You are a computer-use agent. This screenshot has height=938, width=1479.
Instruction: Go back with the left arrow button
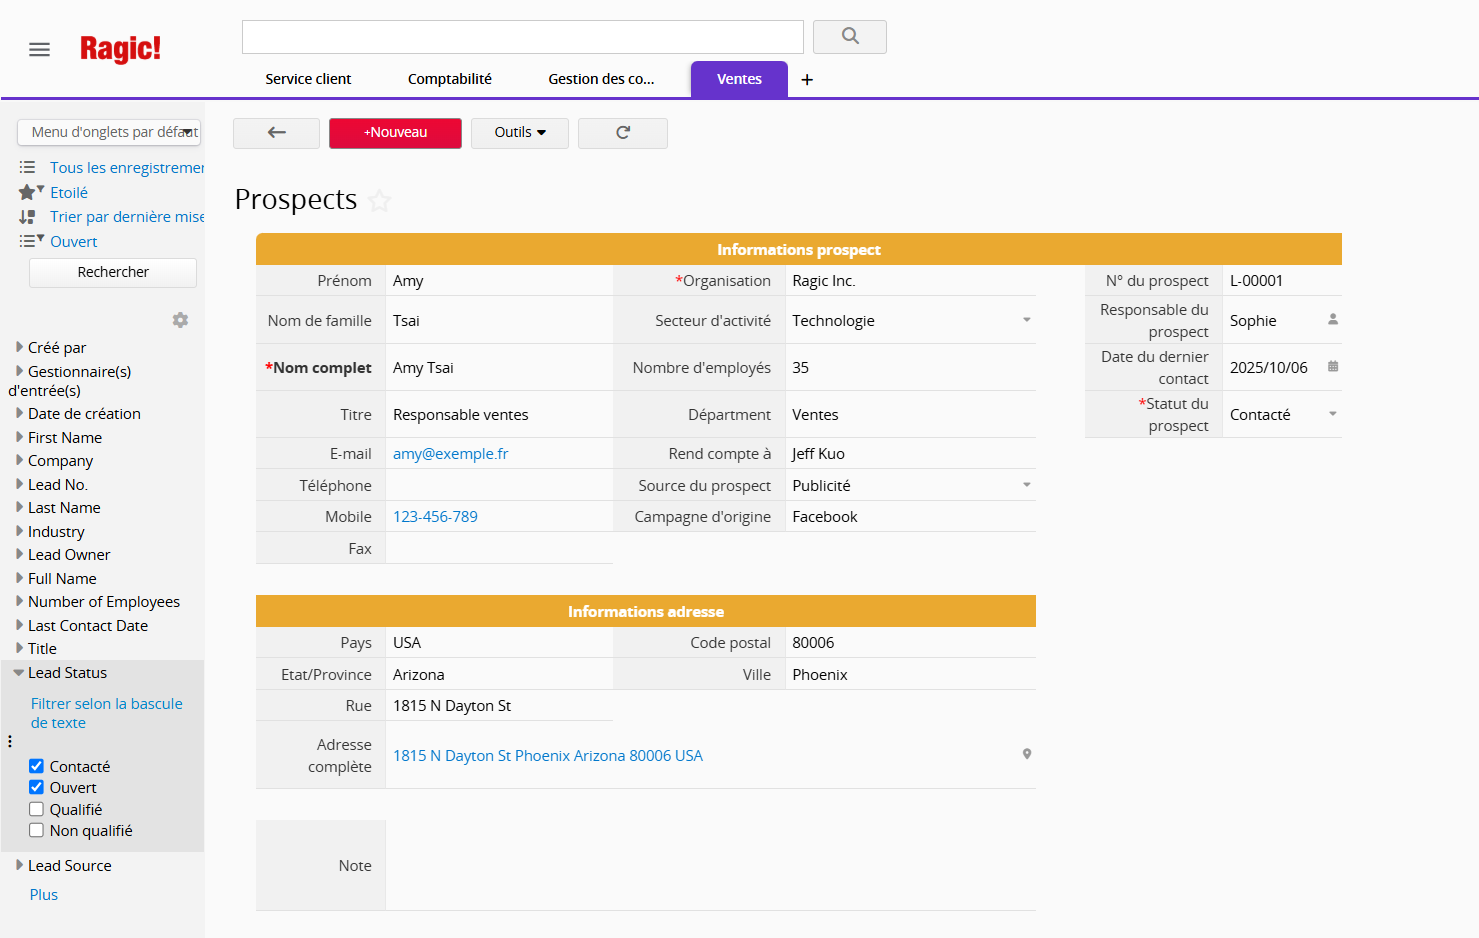276,133
